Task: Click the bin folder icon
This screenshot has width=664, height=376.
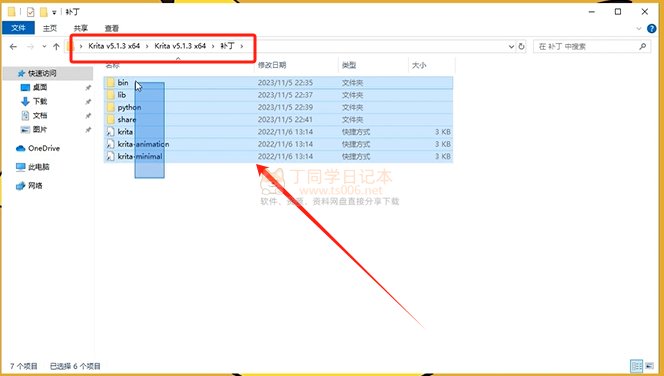Action: pyautogui.click(x=111, y=83)
